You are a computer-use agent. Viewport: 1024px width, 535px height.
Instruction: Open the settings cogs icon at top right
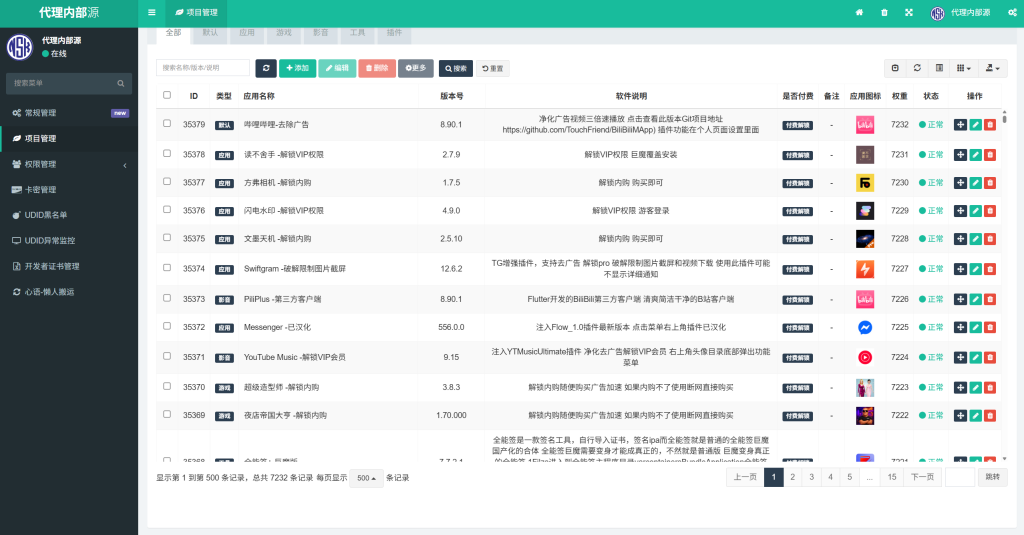[1012, 12]
